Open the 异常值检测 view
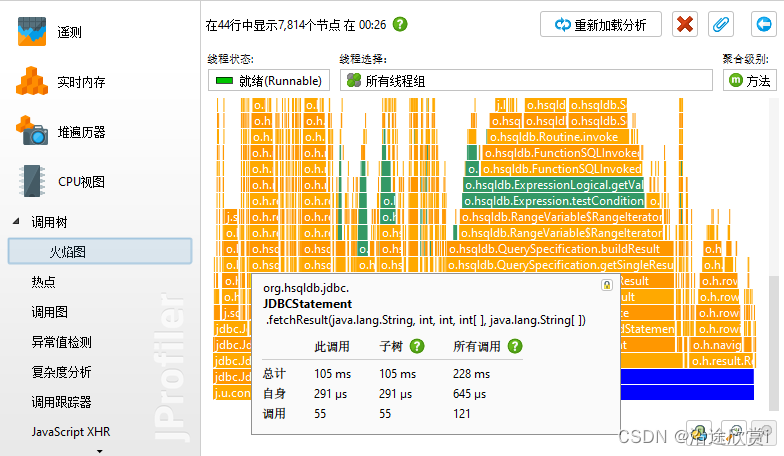The width and height of the screenshot is (784, 456). [x=62, y=342]
